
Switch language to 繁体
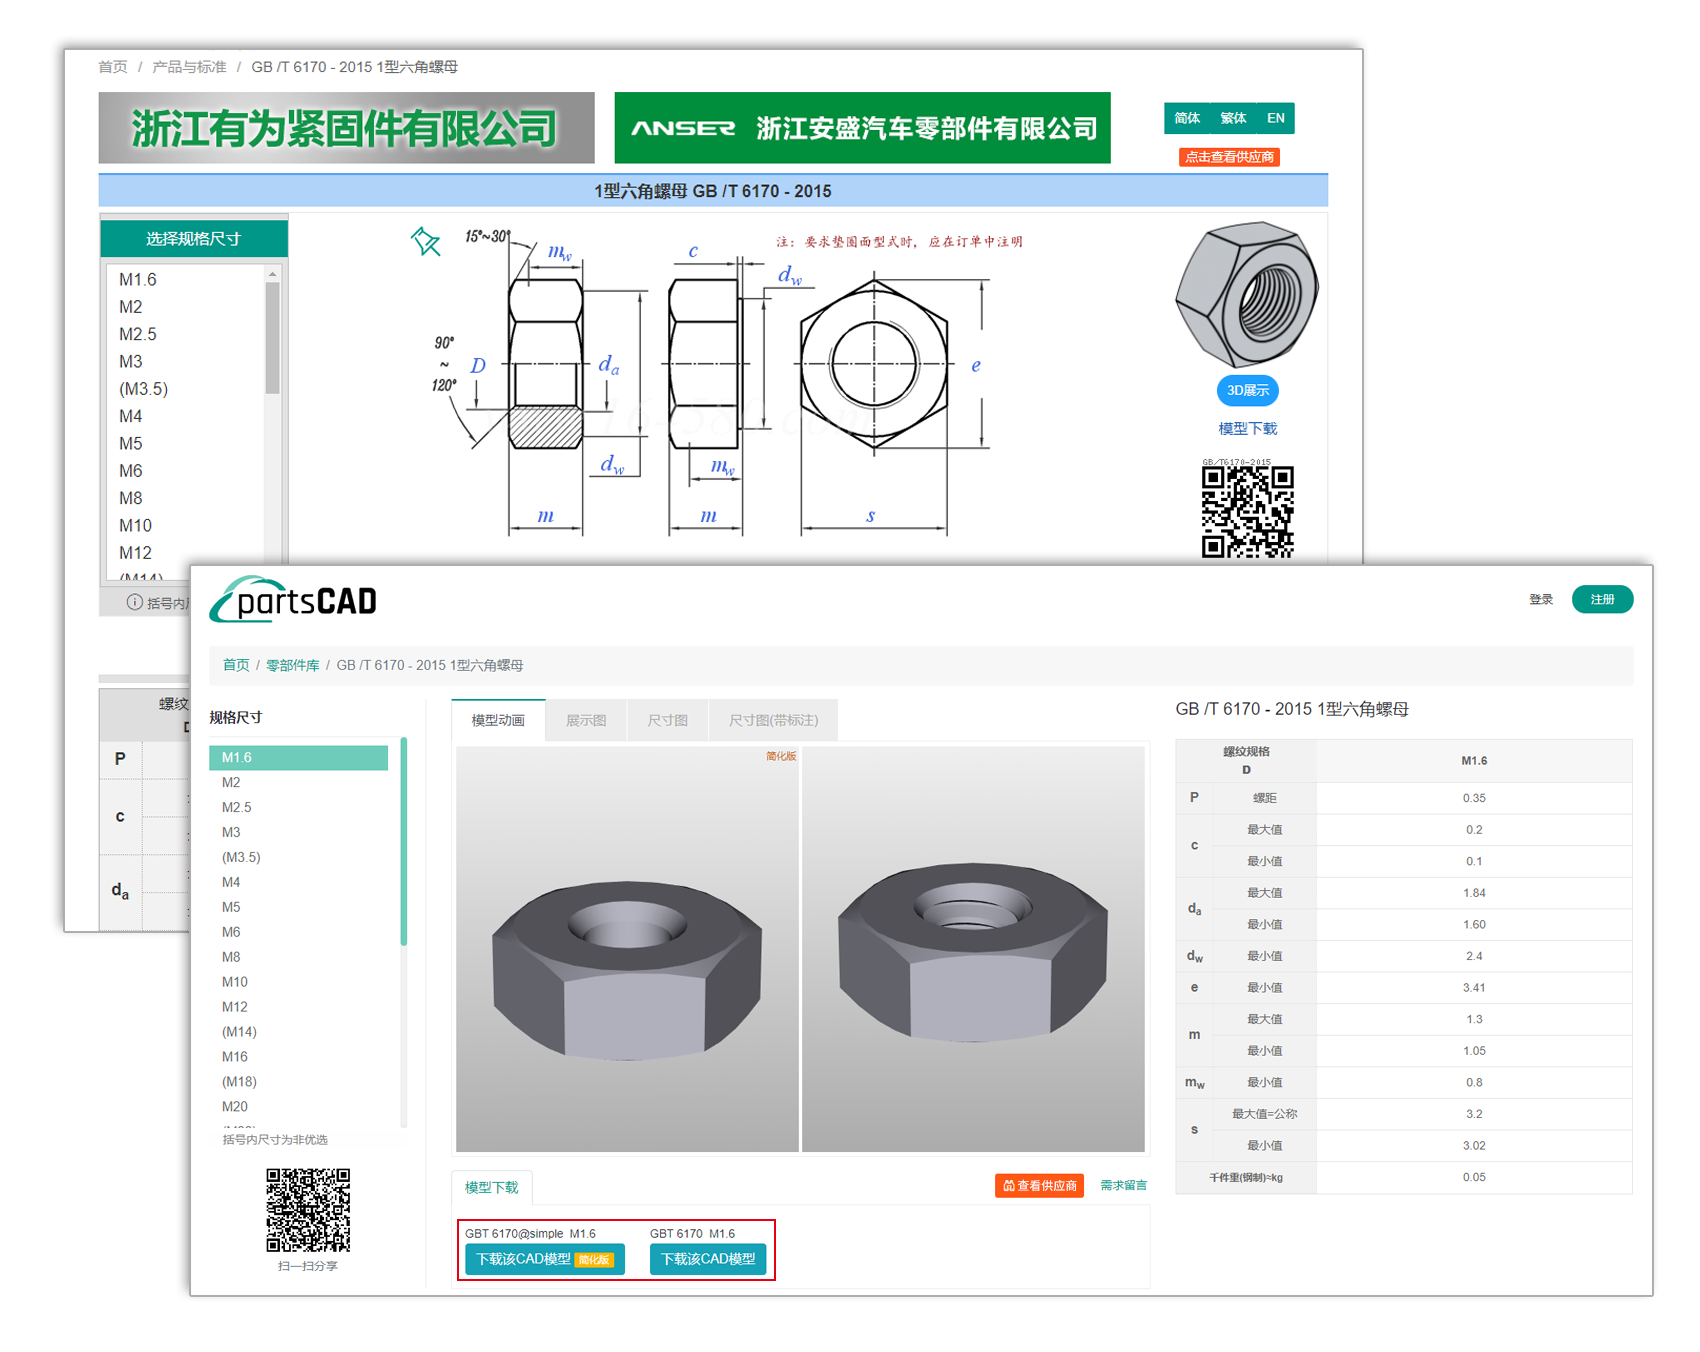pyautogui.click(x=1233, y=118)
